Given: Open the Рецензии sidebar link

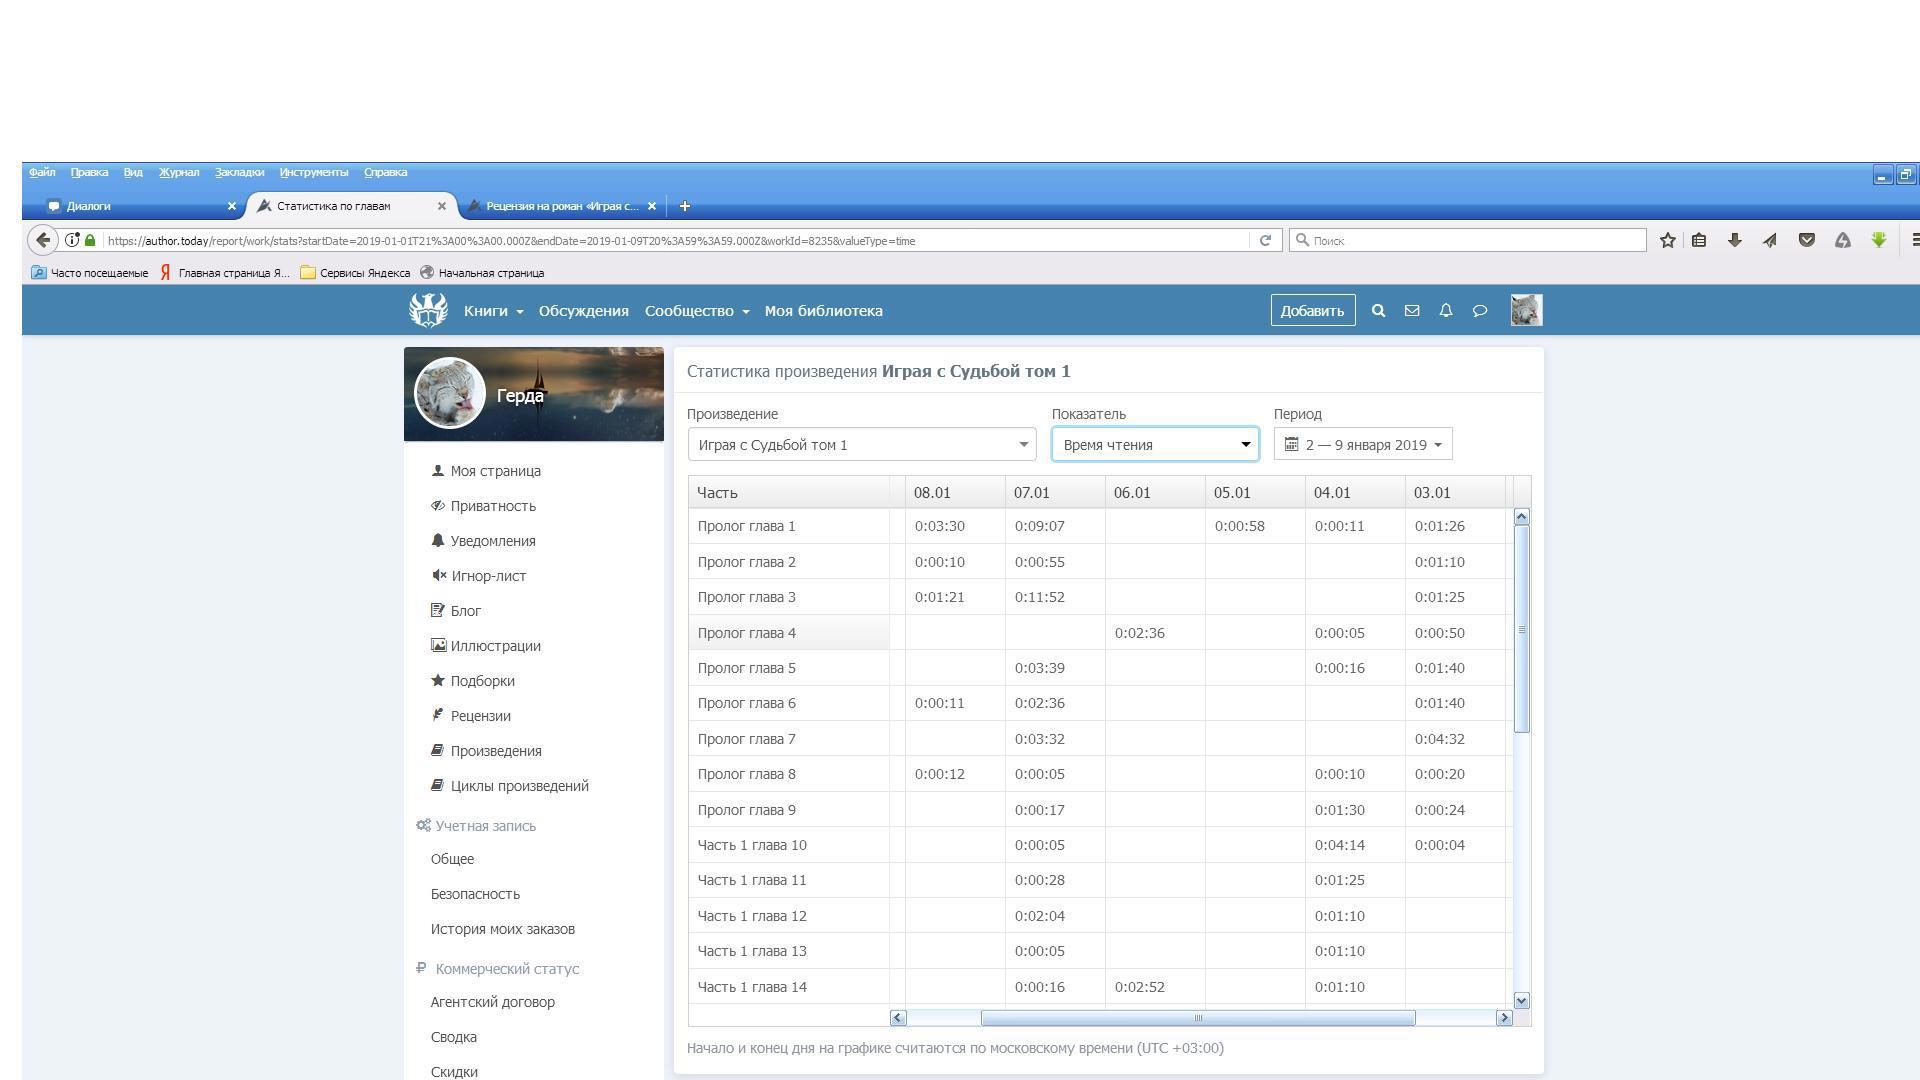Looking at the screenshot, I should click(480, 716).
